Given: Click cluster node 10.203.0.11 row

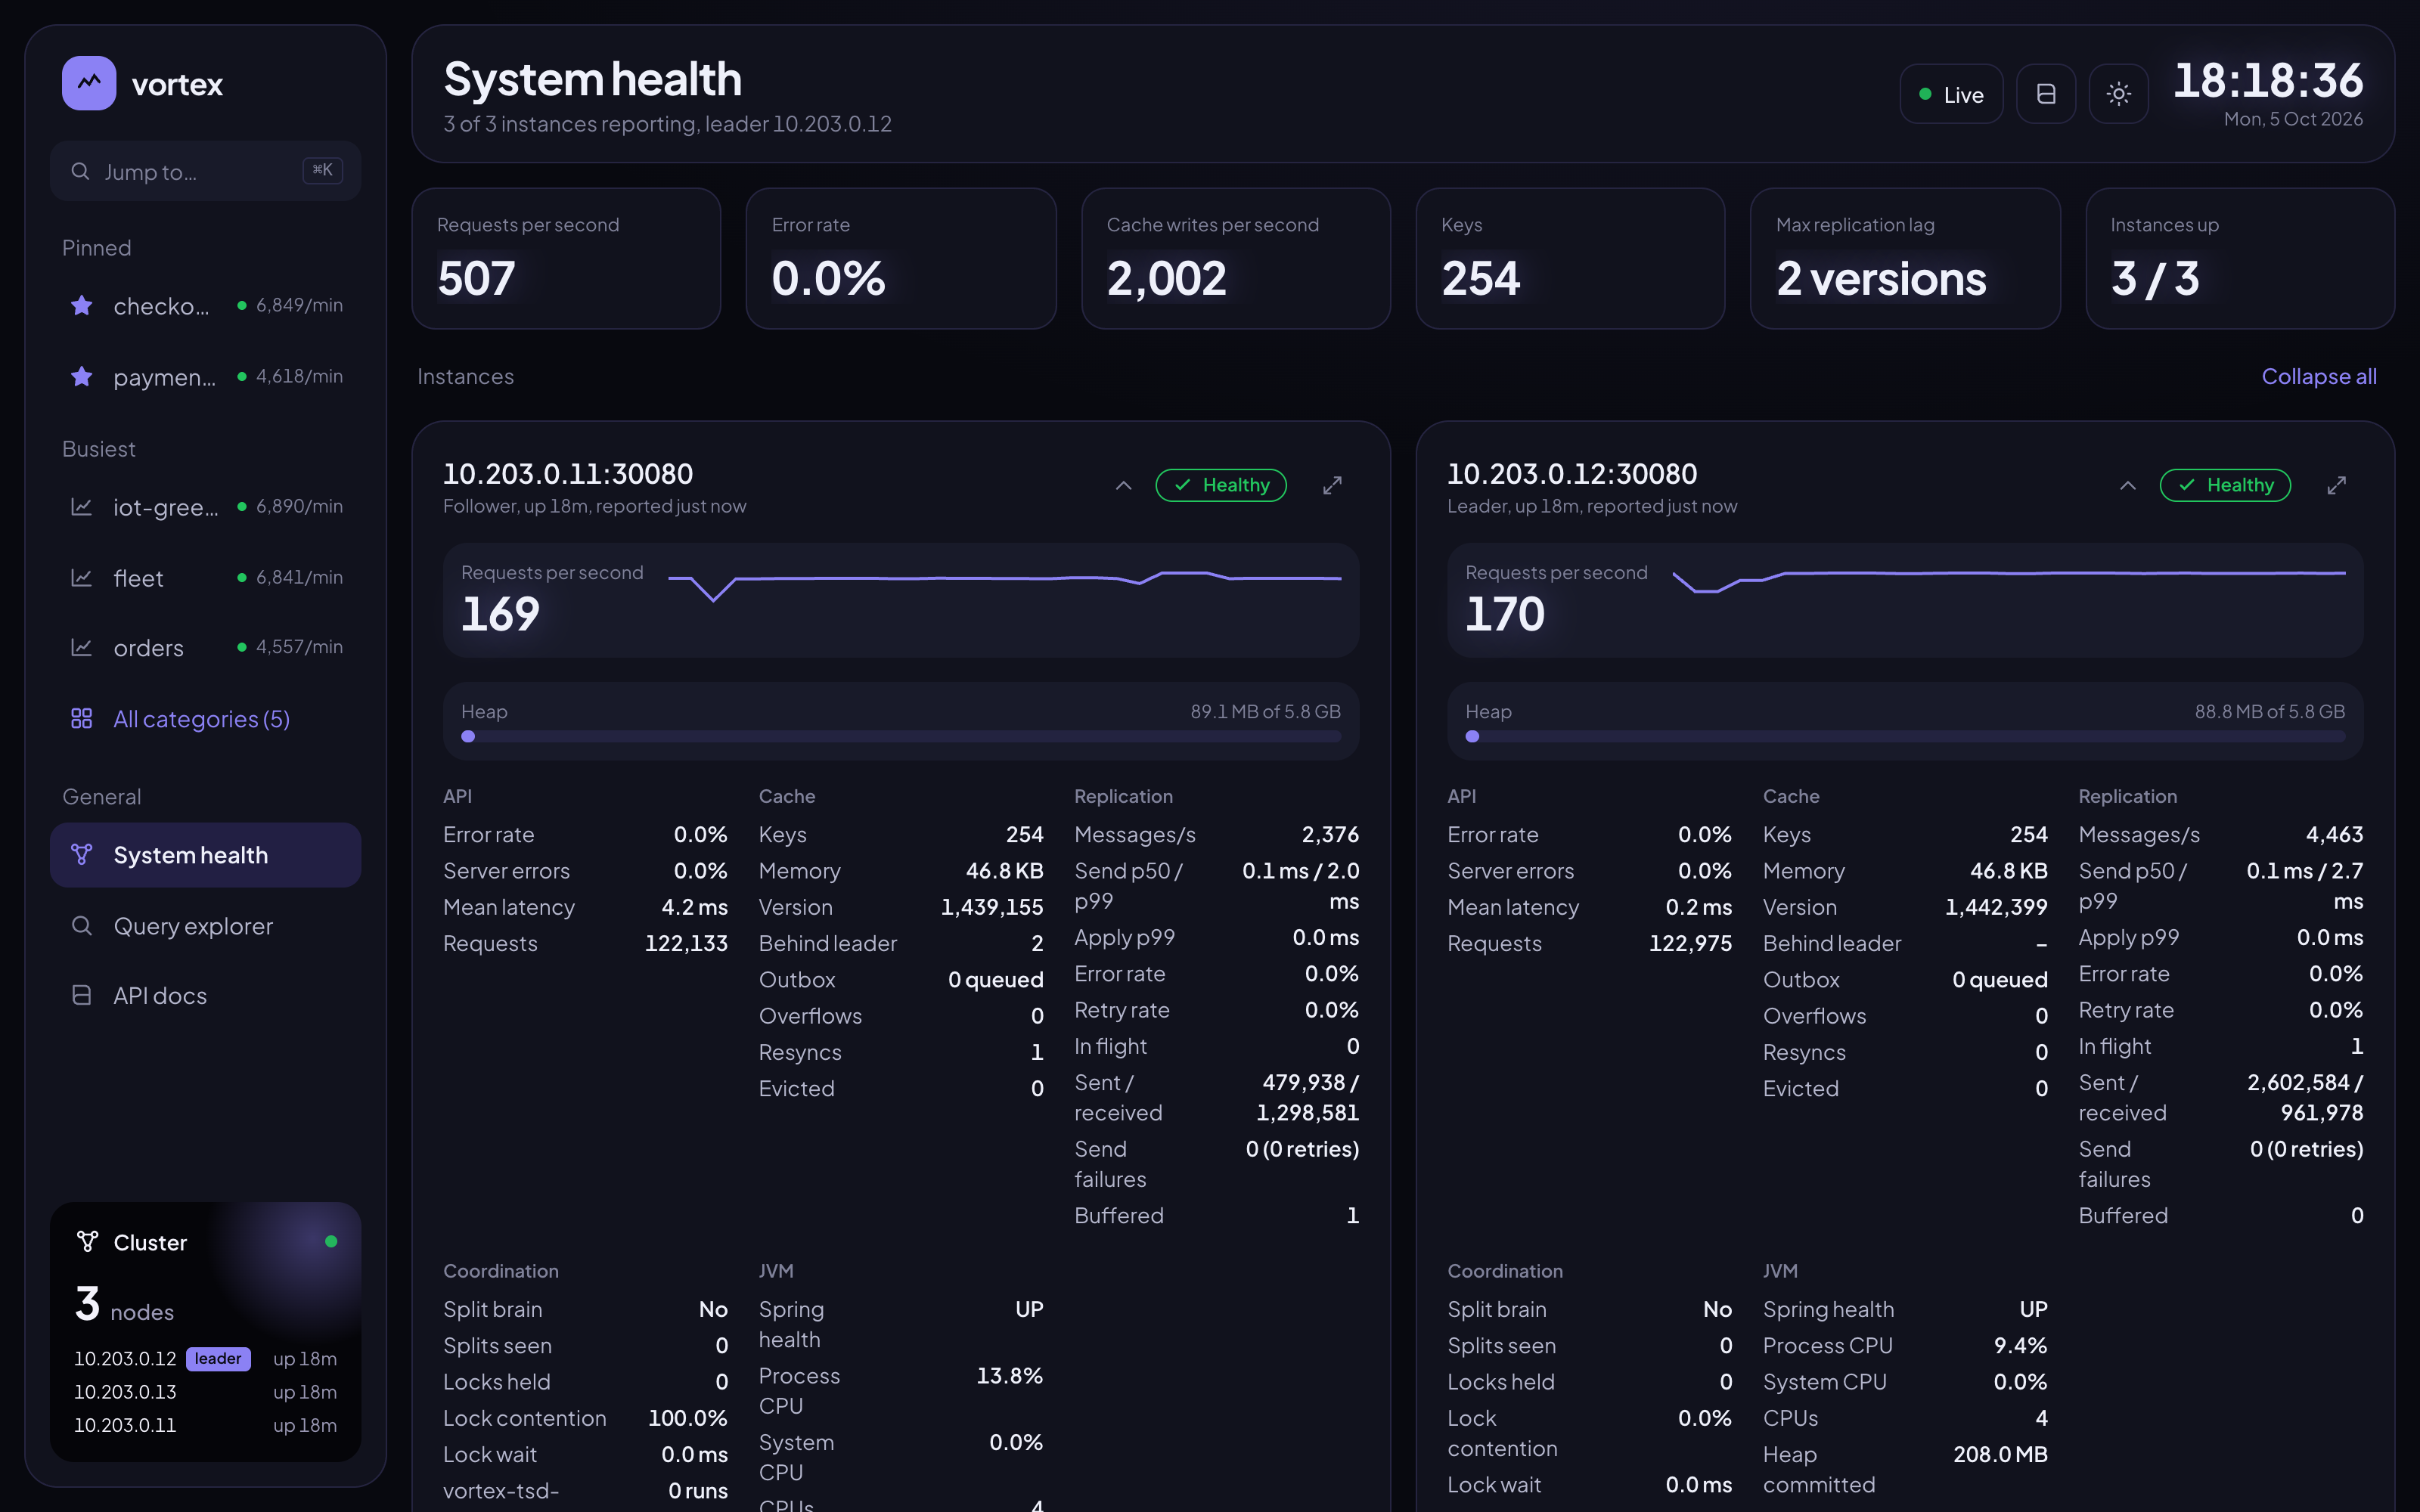Looking at the screenshot, I should pos(205,1425).
